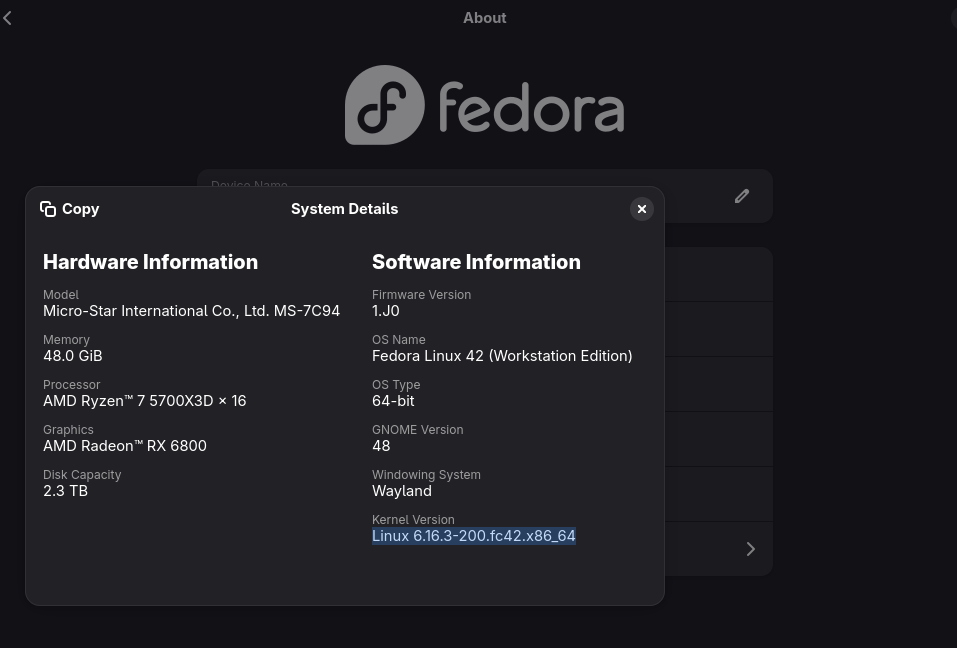Click the Micro-Star International model text
957x648 pixels.
click(x=191, y=311)
